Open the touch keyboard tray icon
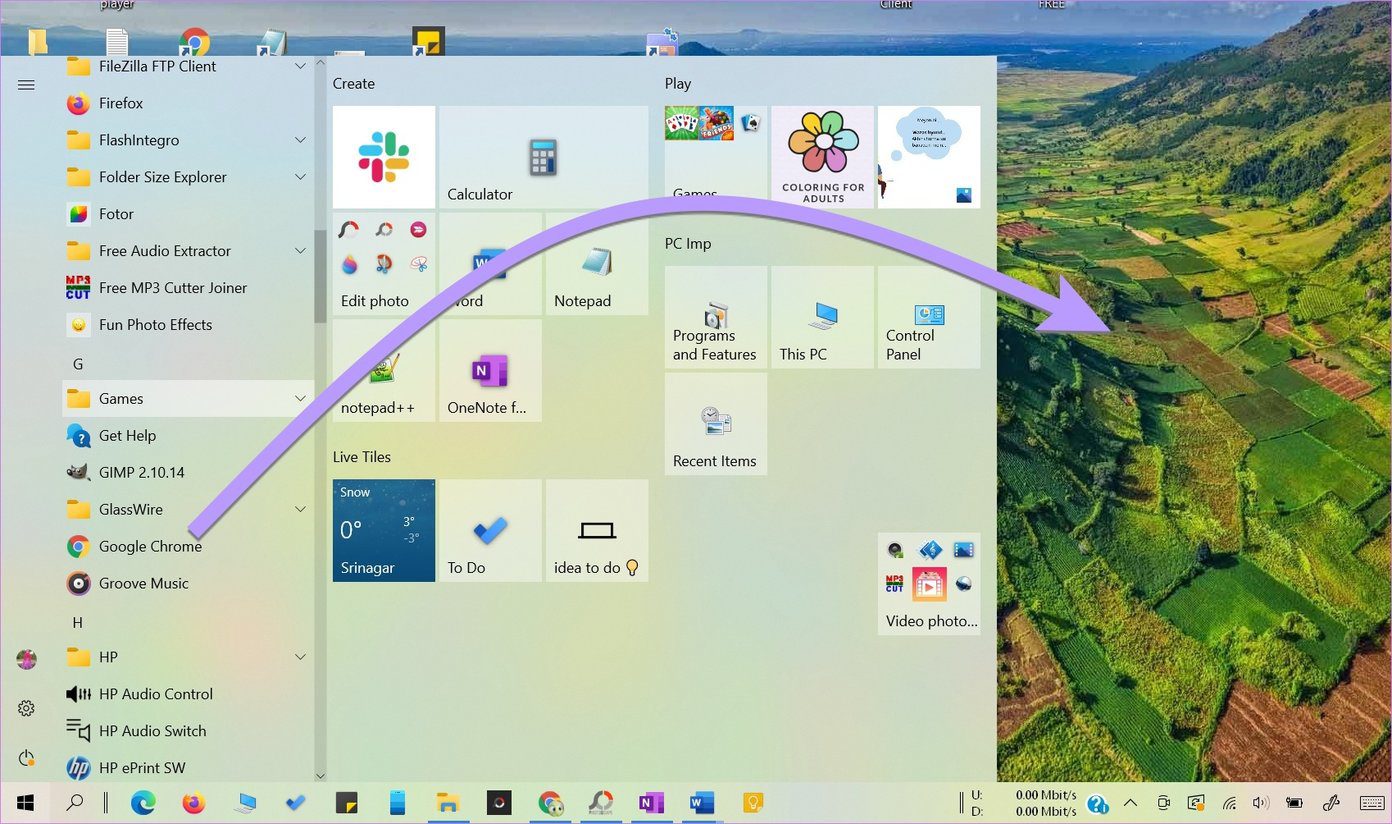This screenshot has width=1392, height=824. [x=1371, y=803]
